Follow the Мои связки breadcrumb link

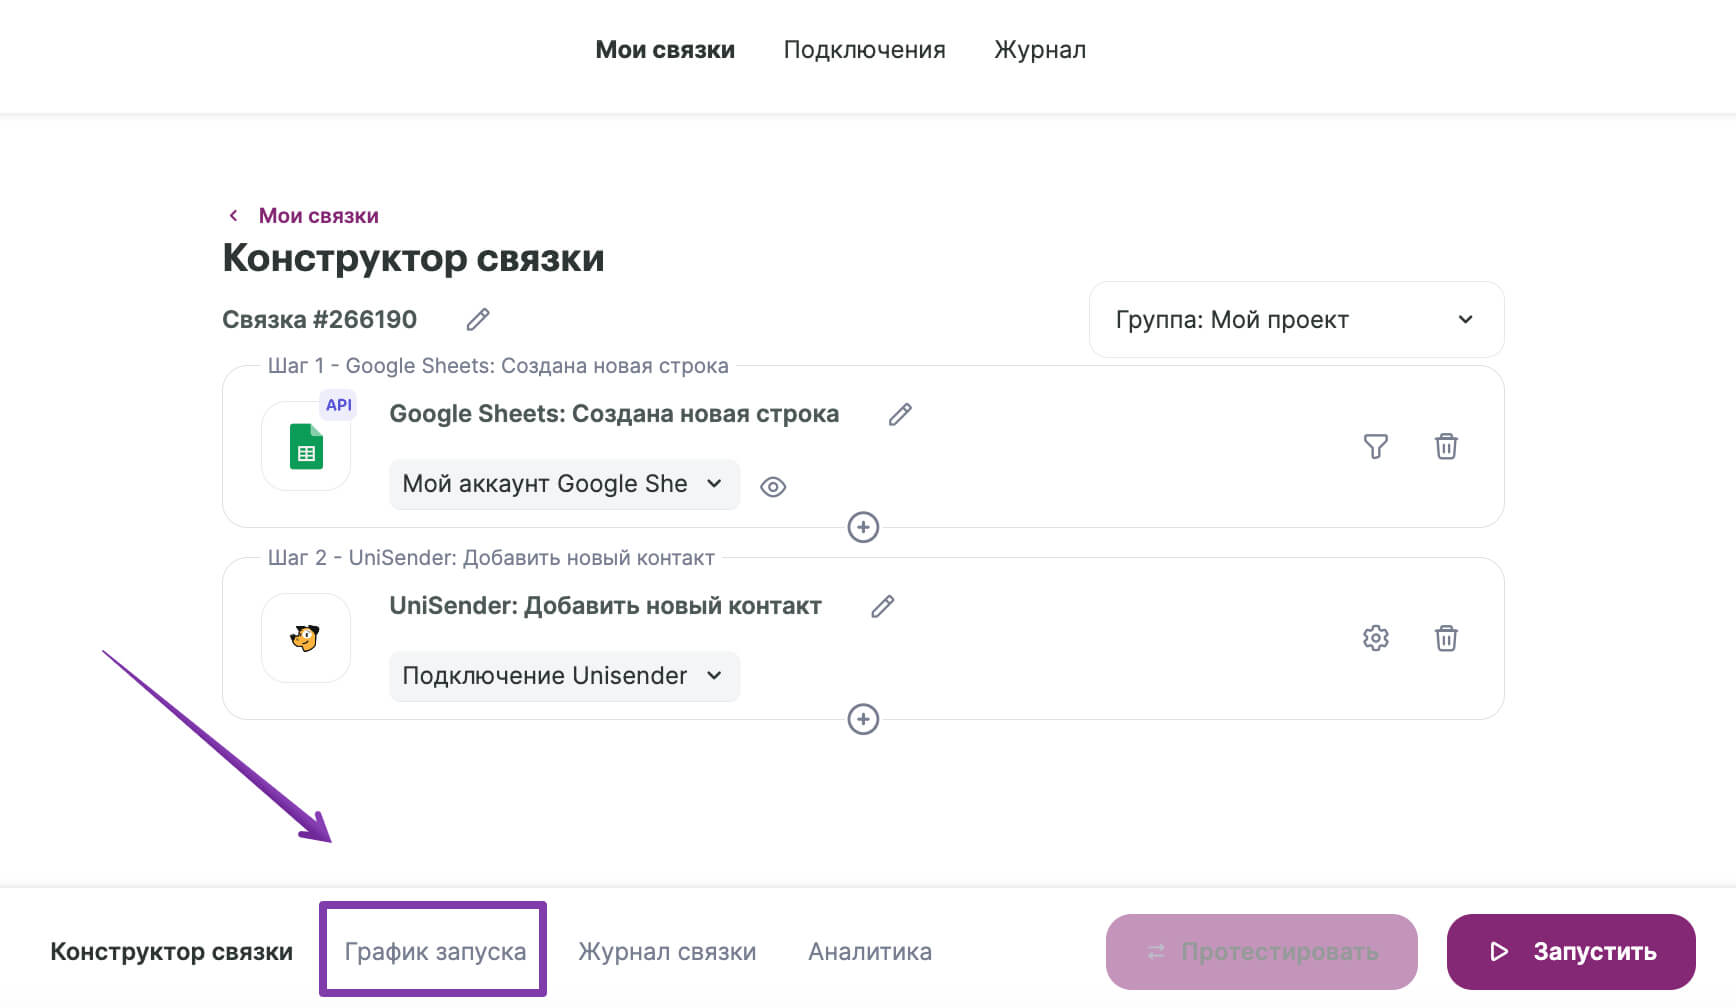[318, 216]
